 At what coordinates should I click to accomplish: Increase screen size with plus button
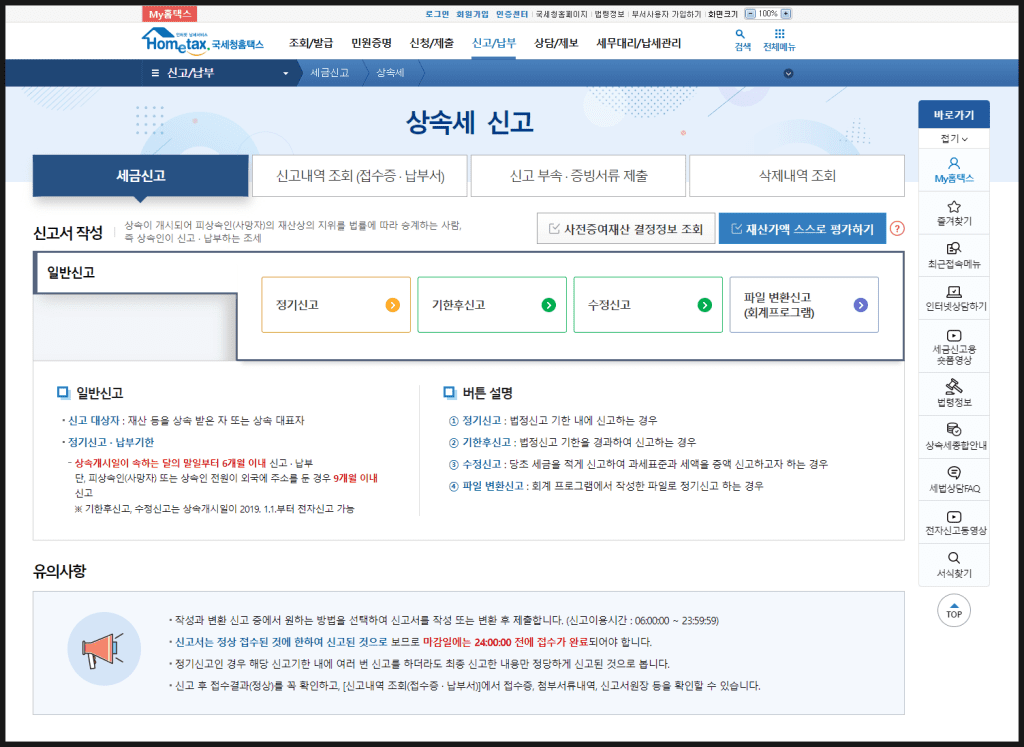coord(786,14)
